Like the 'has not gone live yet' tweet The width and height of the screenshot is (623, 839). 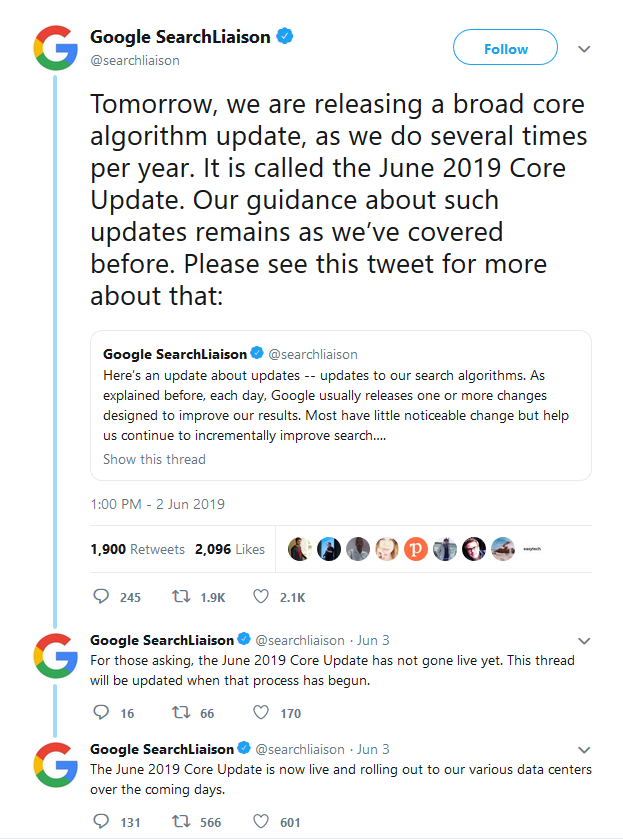(x=261, y=713)
